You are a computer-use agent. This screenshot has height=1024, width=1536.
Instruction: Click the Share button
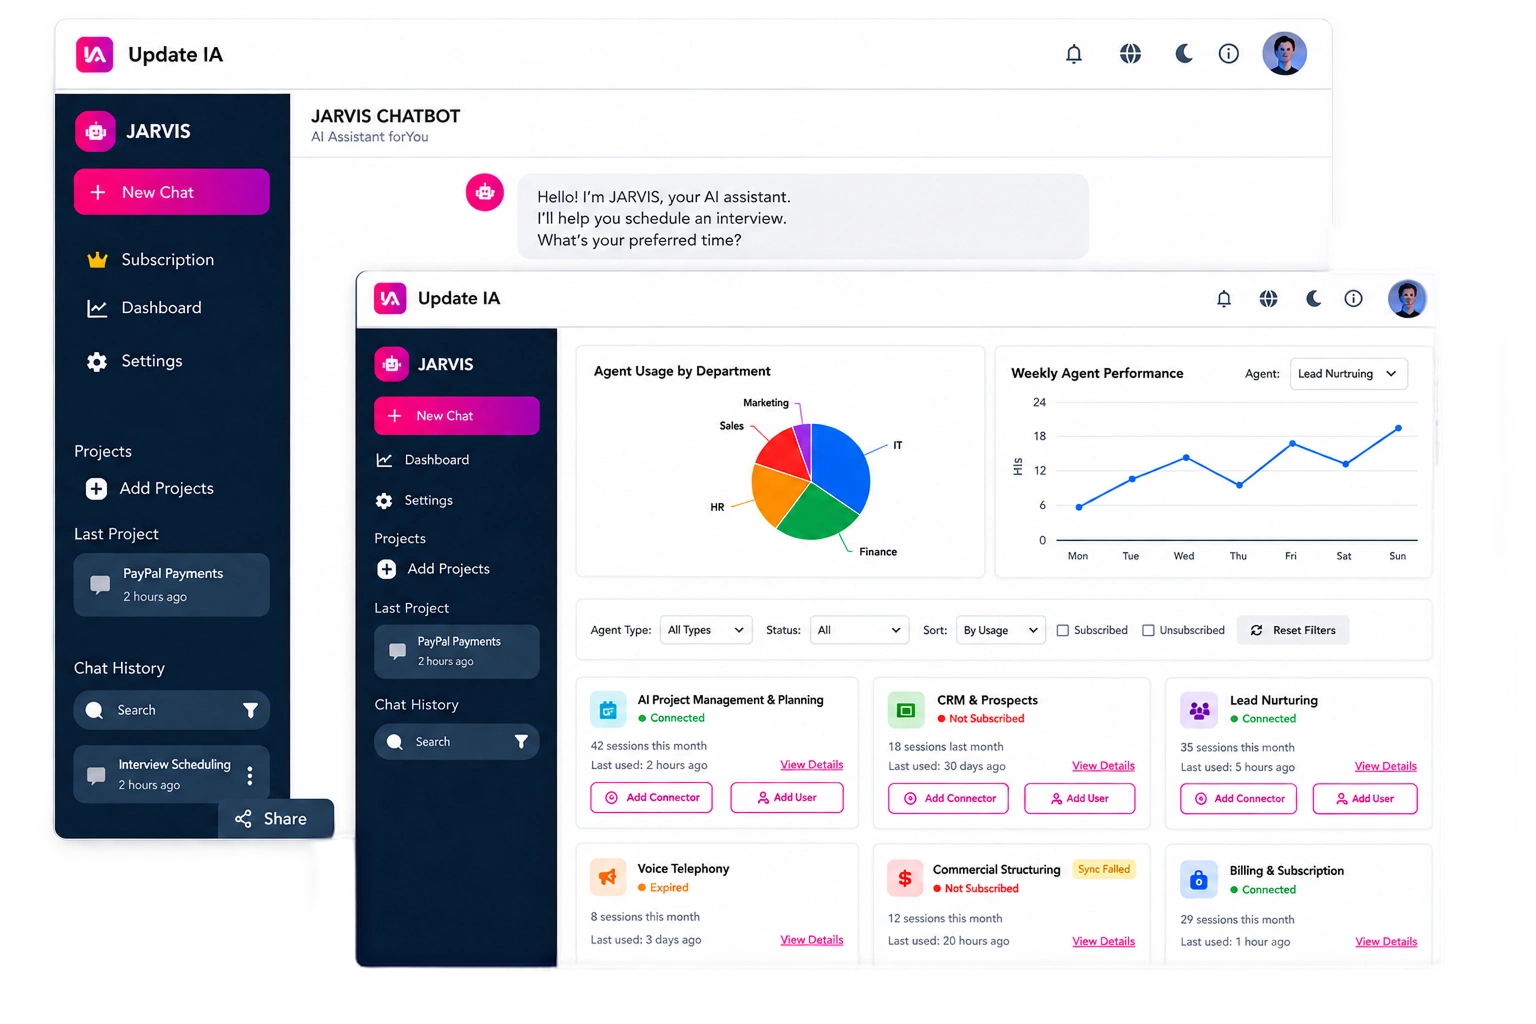click(276, 819)
